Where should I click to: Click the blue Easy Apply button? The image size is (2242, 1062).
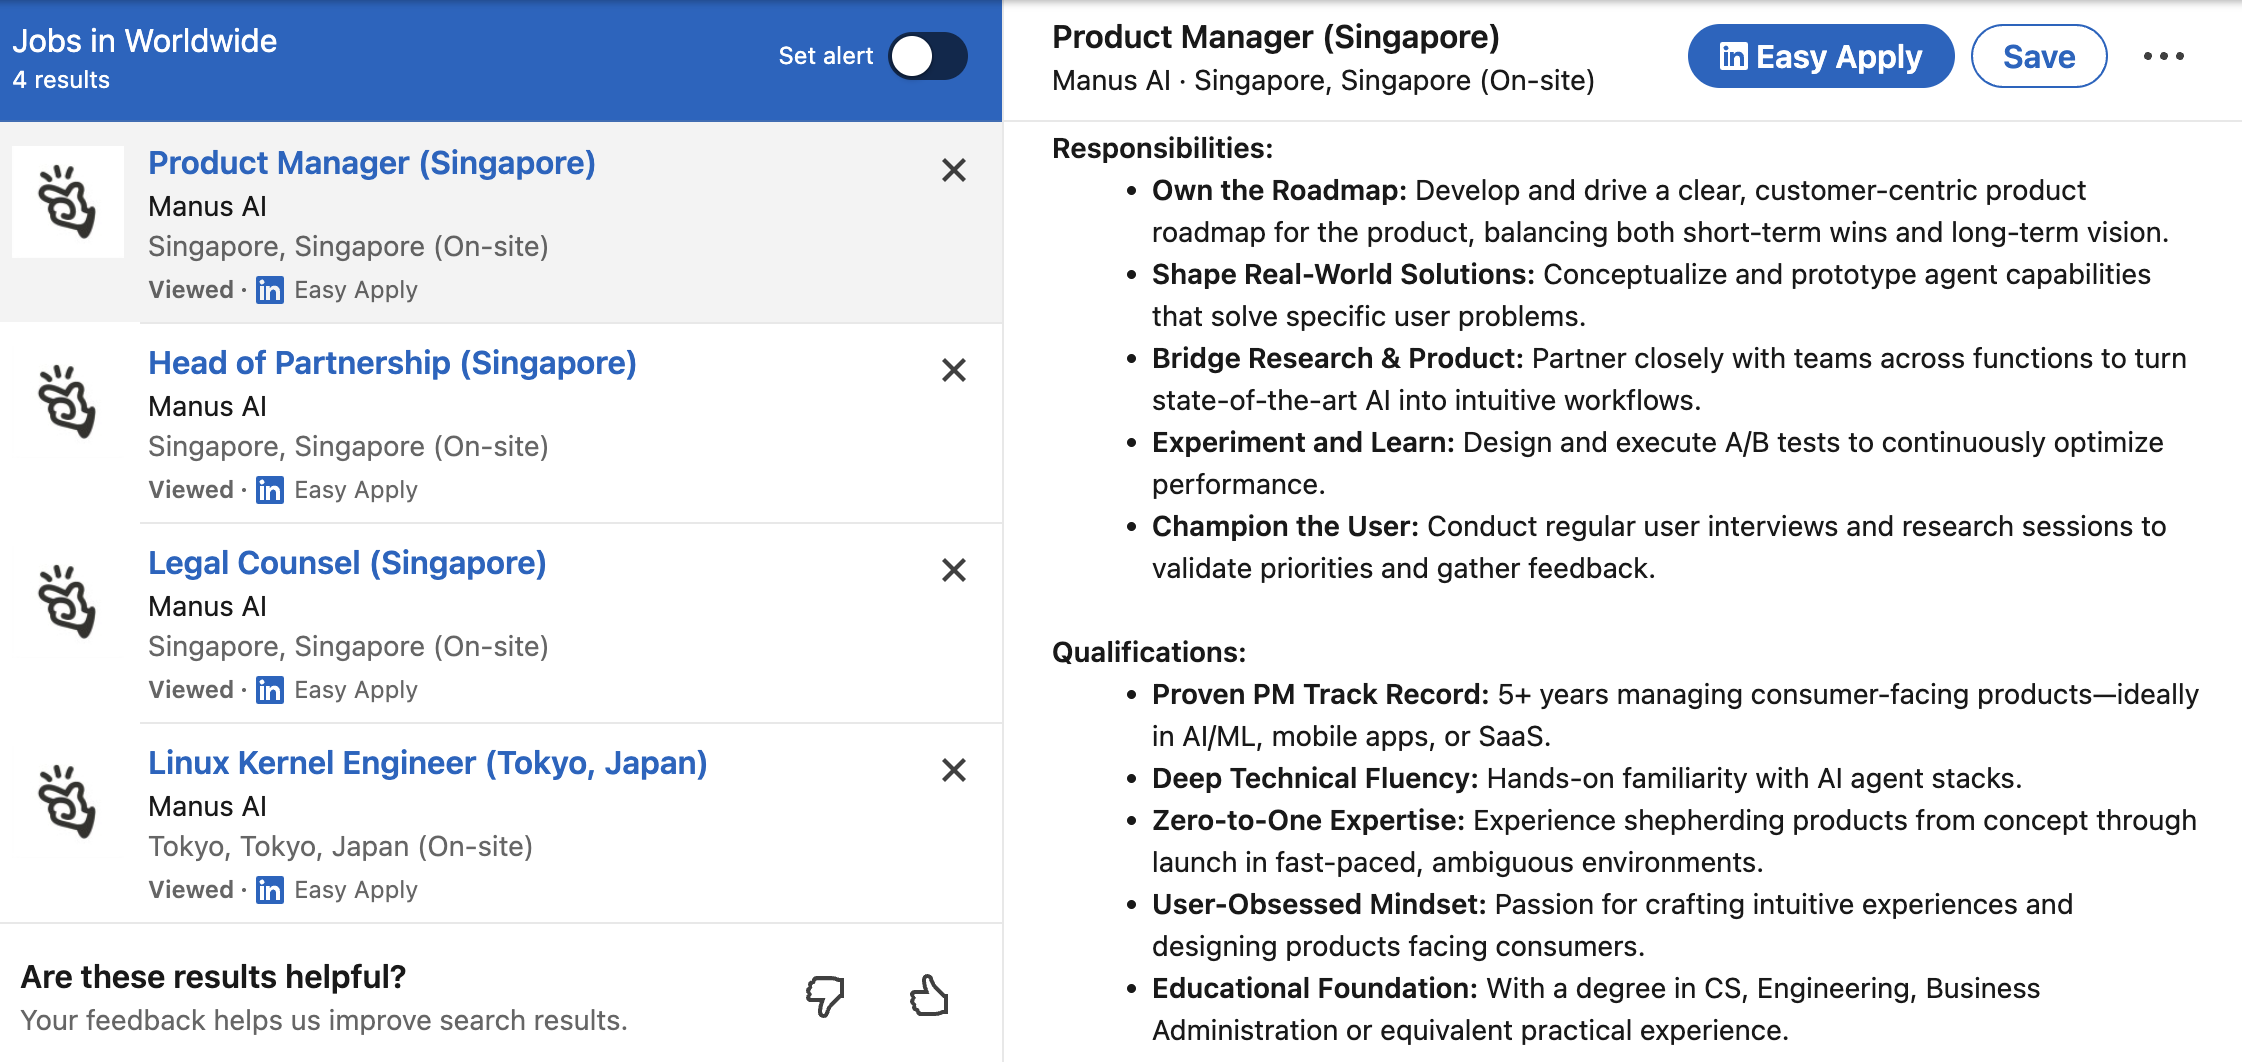pos(1820,56)
